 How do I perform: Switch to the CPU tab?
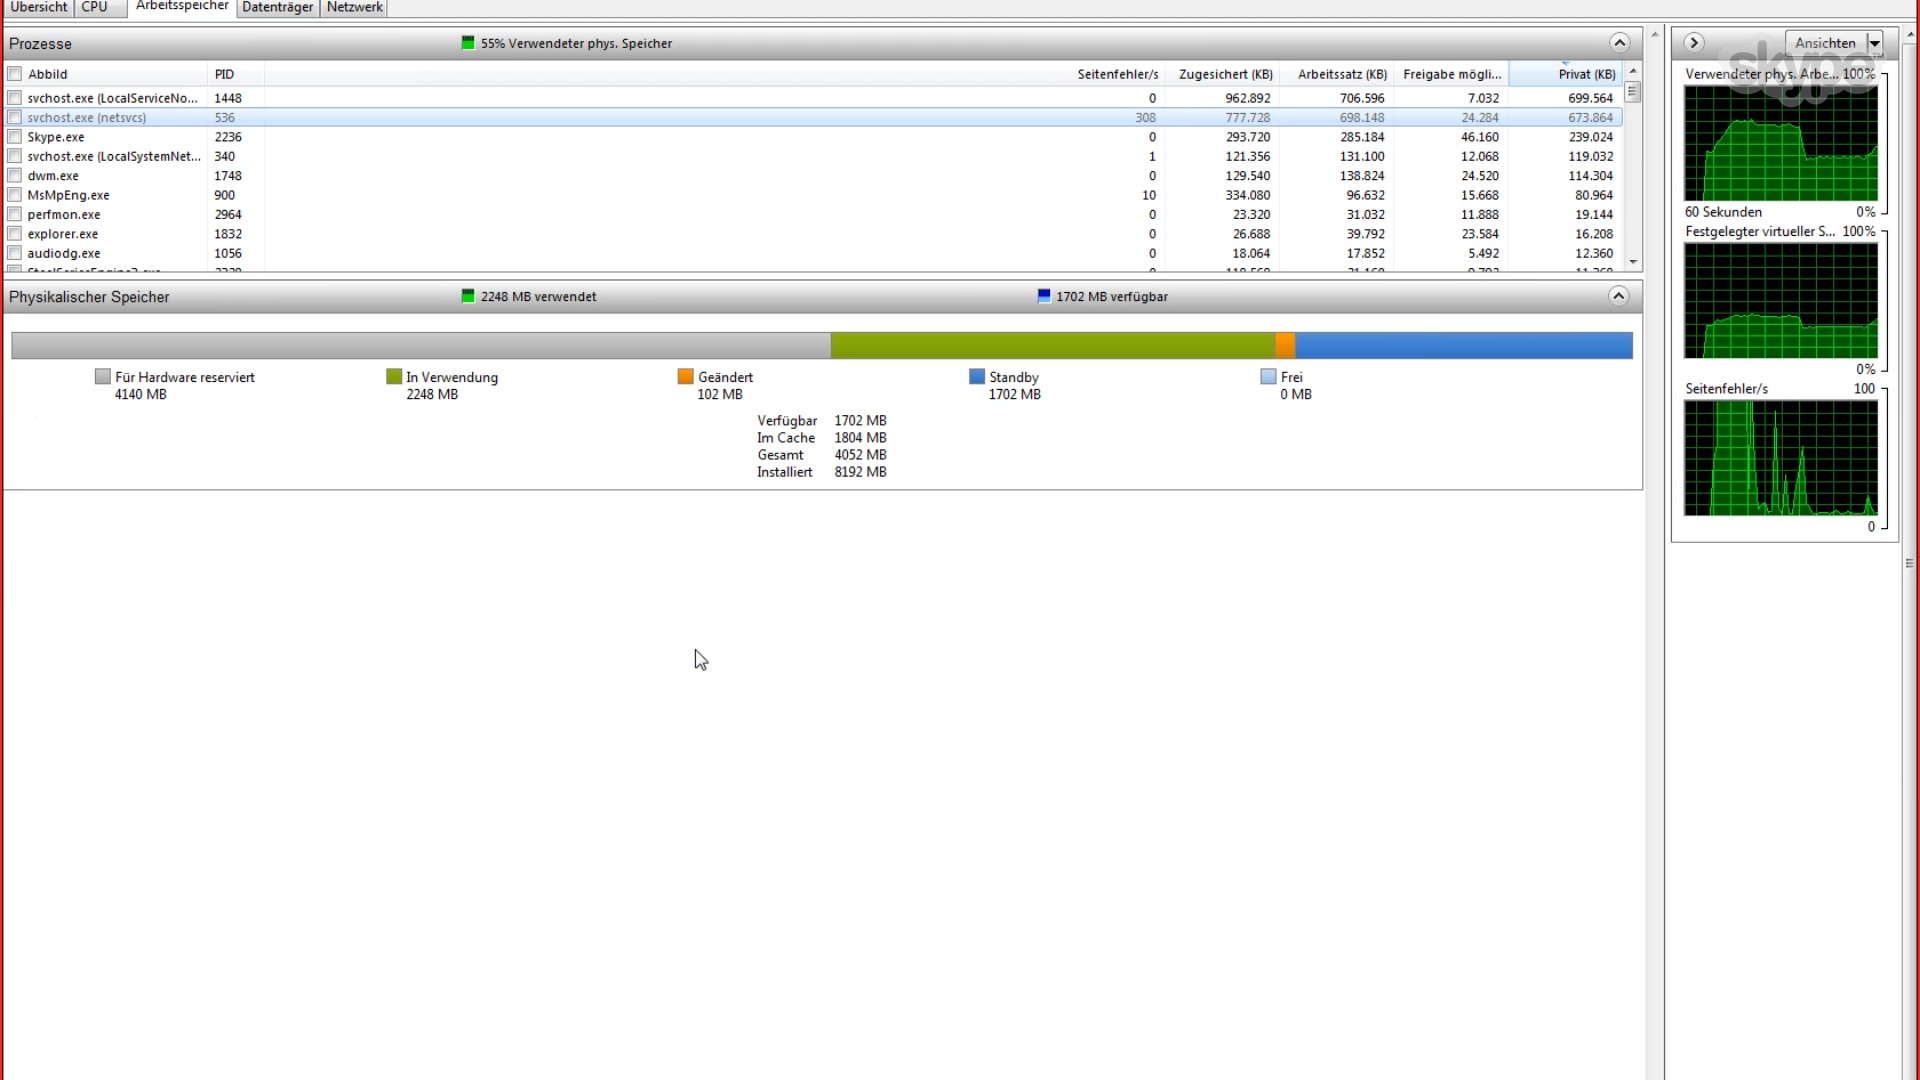(x=94, y=7)
